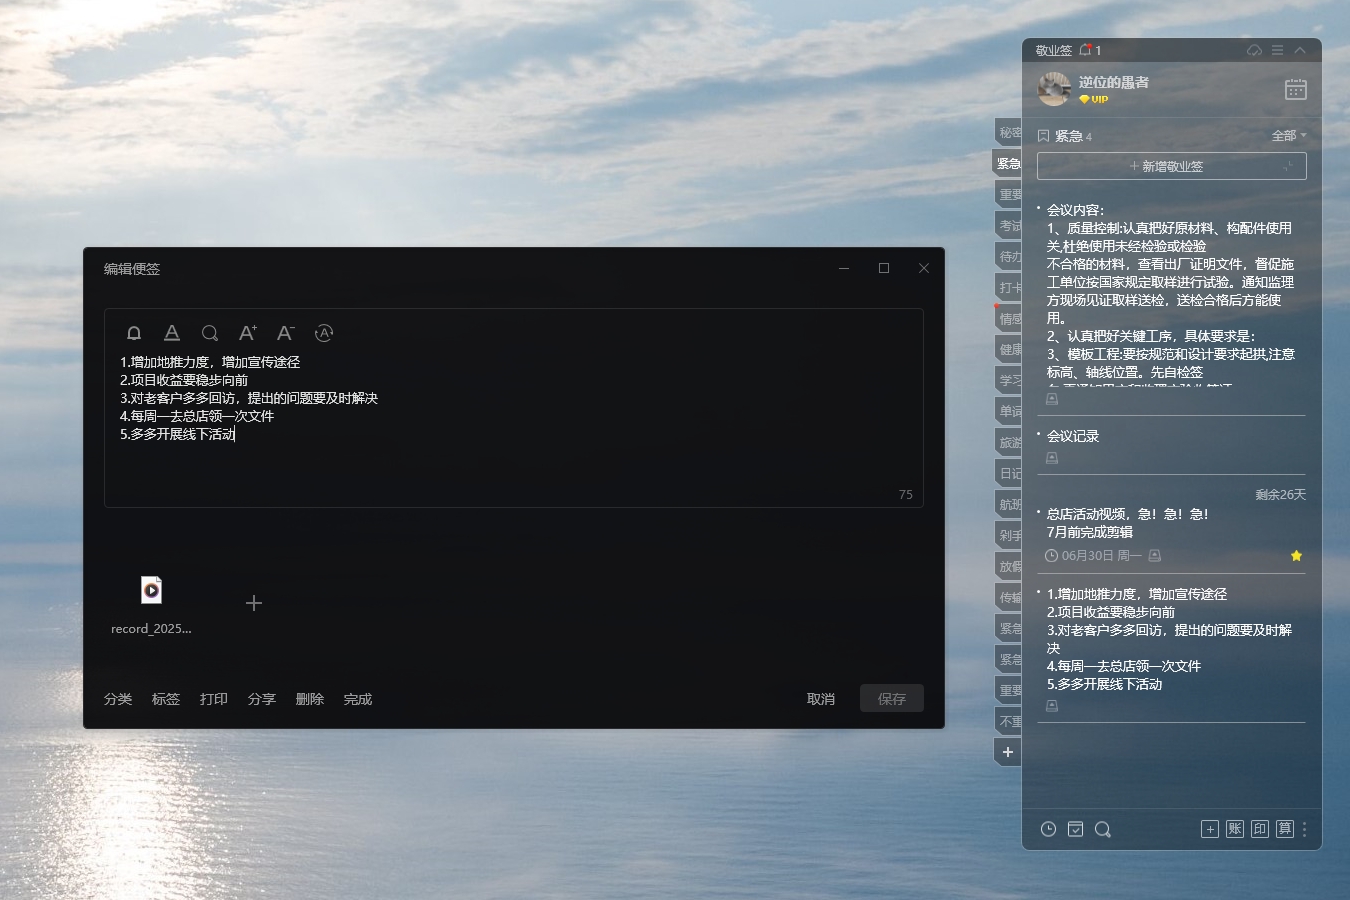The height and width of the screenshot is (900, 1350).
Task: Open the text color underlined A tool
Action: pyautogui.click(x=172, y=333)
